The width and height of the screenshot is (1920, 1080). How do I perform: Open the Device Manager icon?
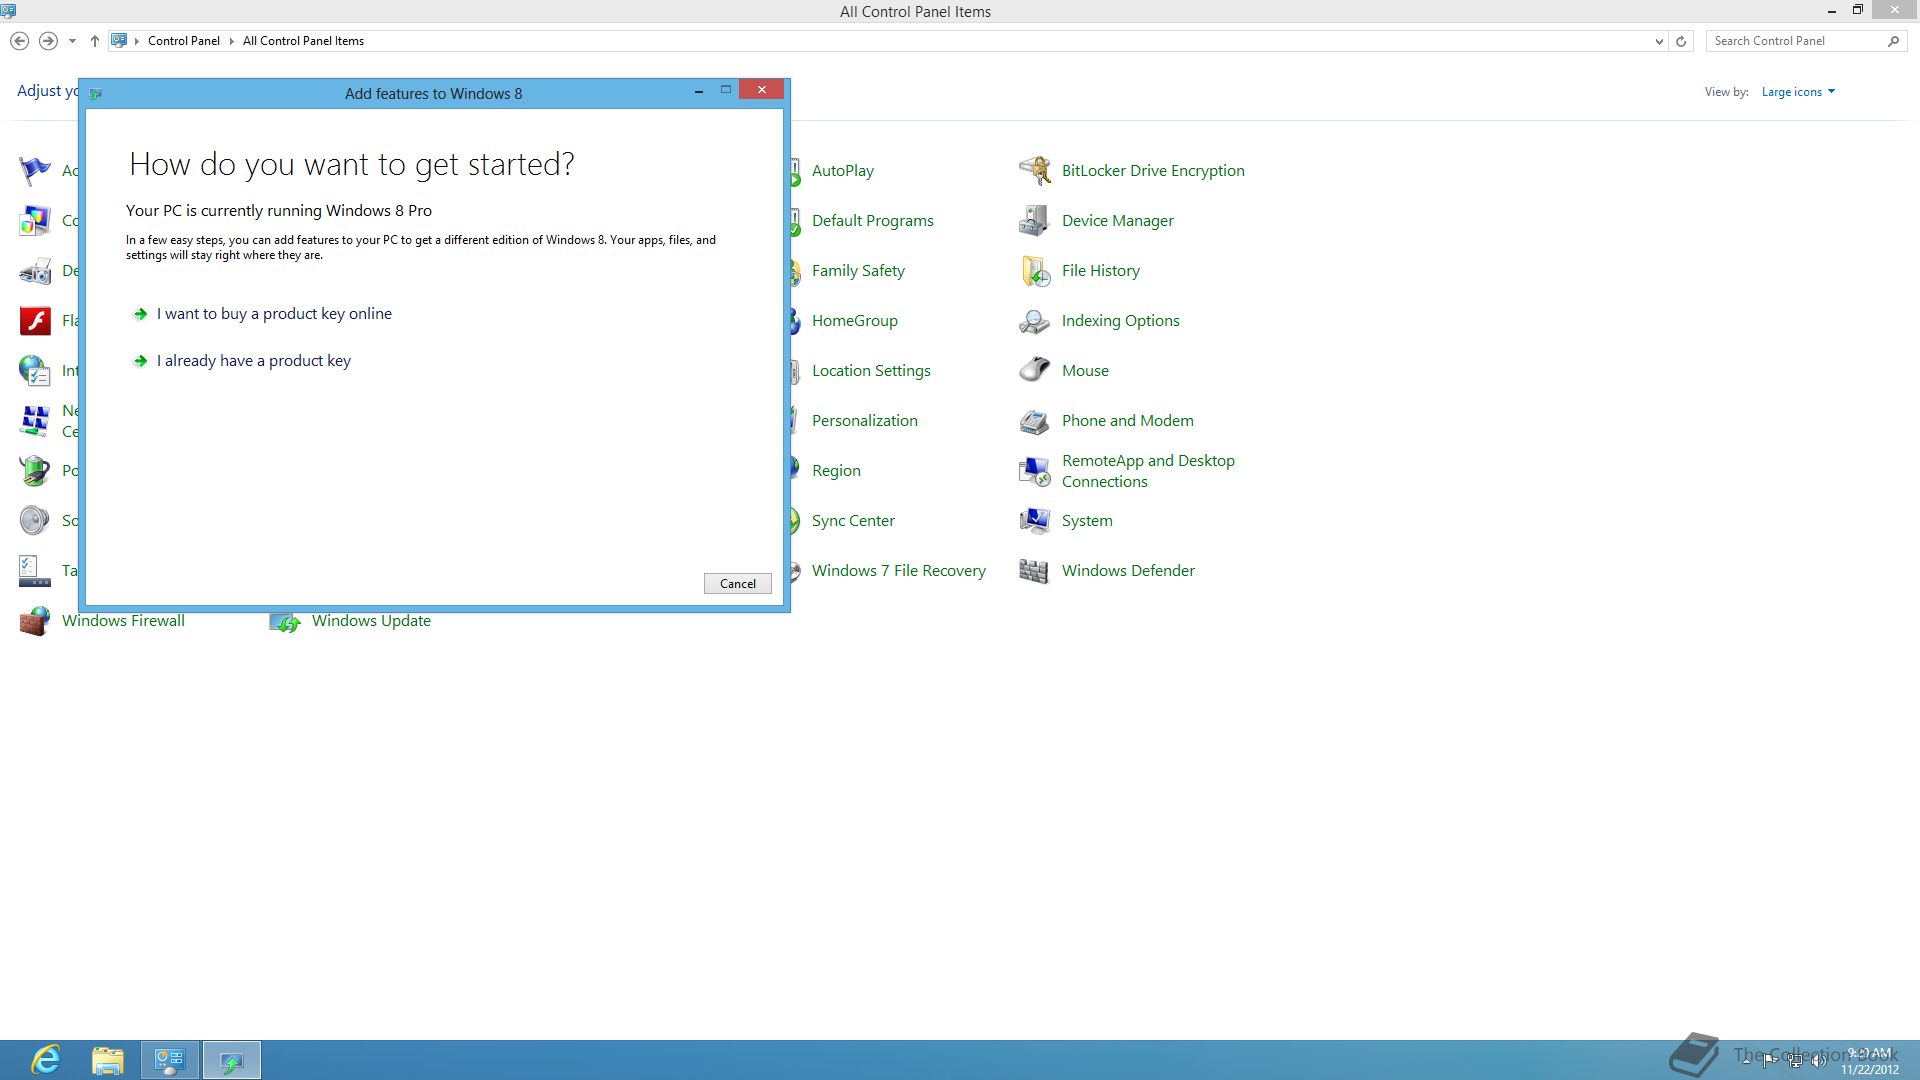pyautogui.click(x=1034, y=221)
